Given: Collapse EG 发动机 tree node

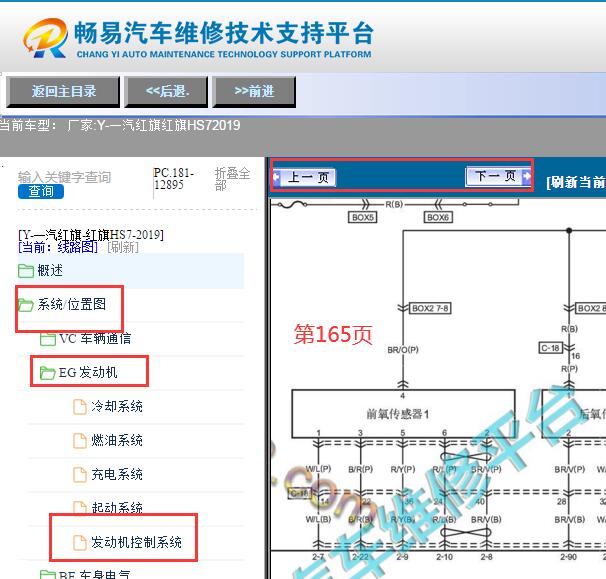Looking at the screenshot, I should (88, 372).
